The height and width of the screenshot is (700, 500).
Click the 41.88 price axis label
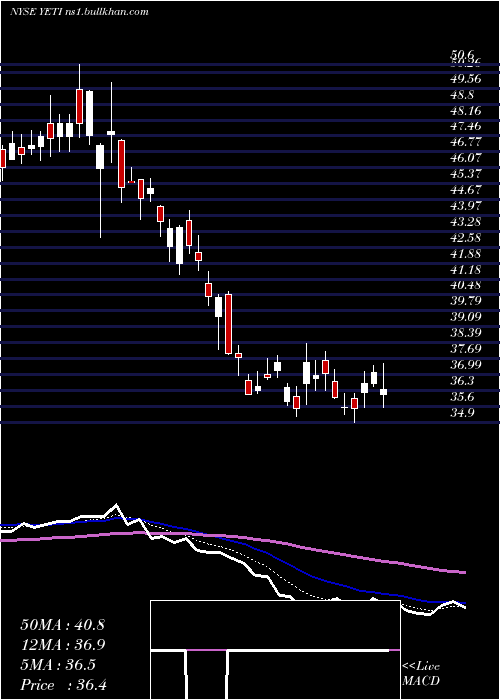[466, 253]
